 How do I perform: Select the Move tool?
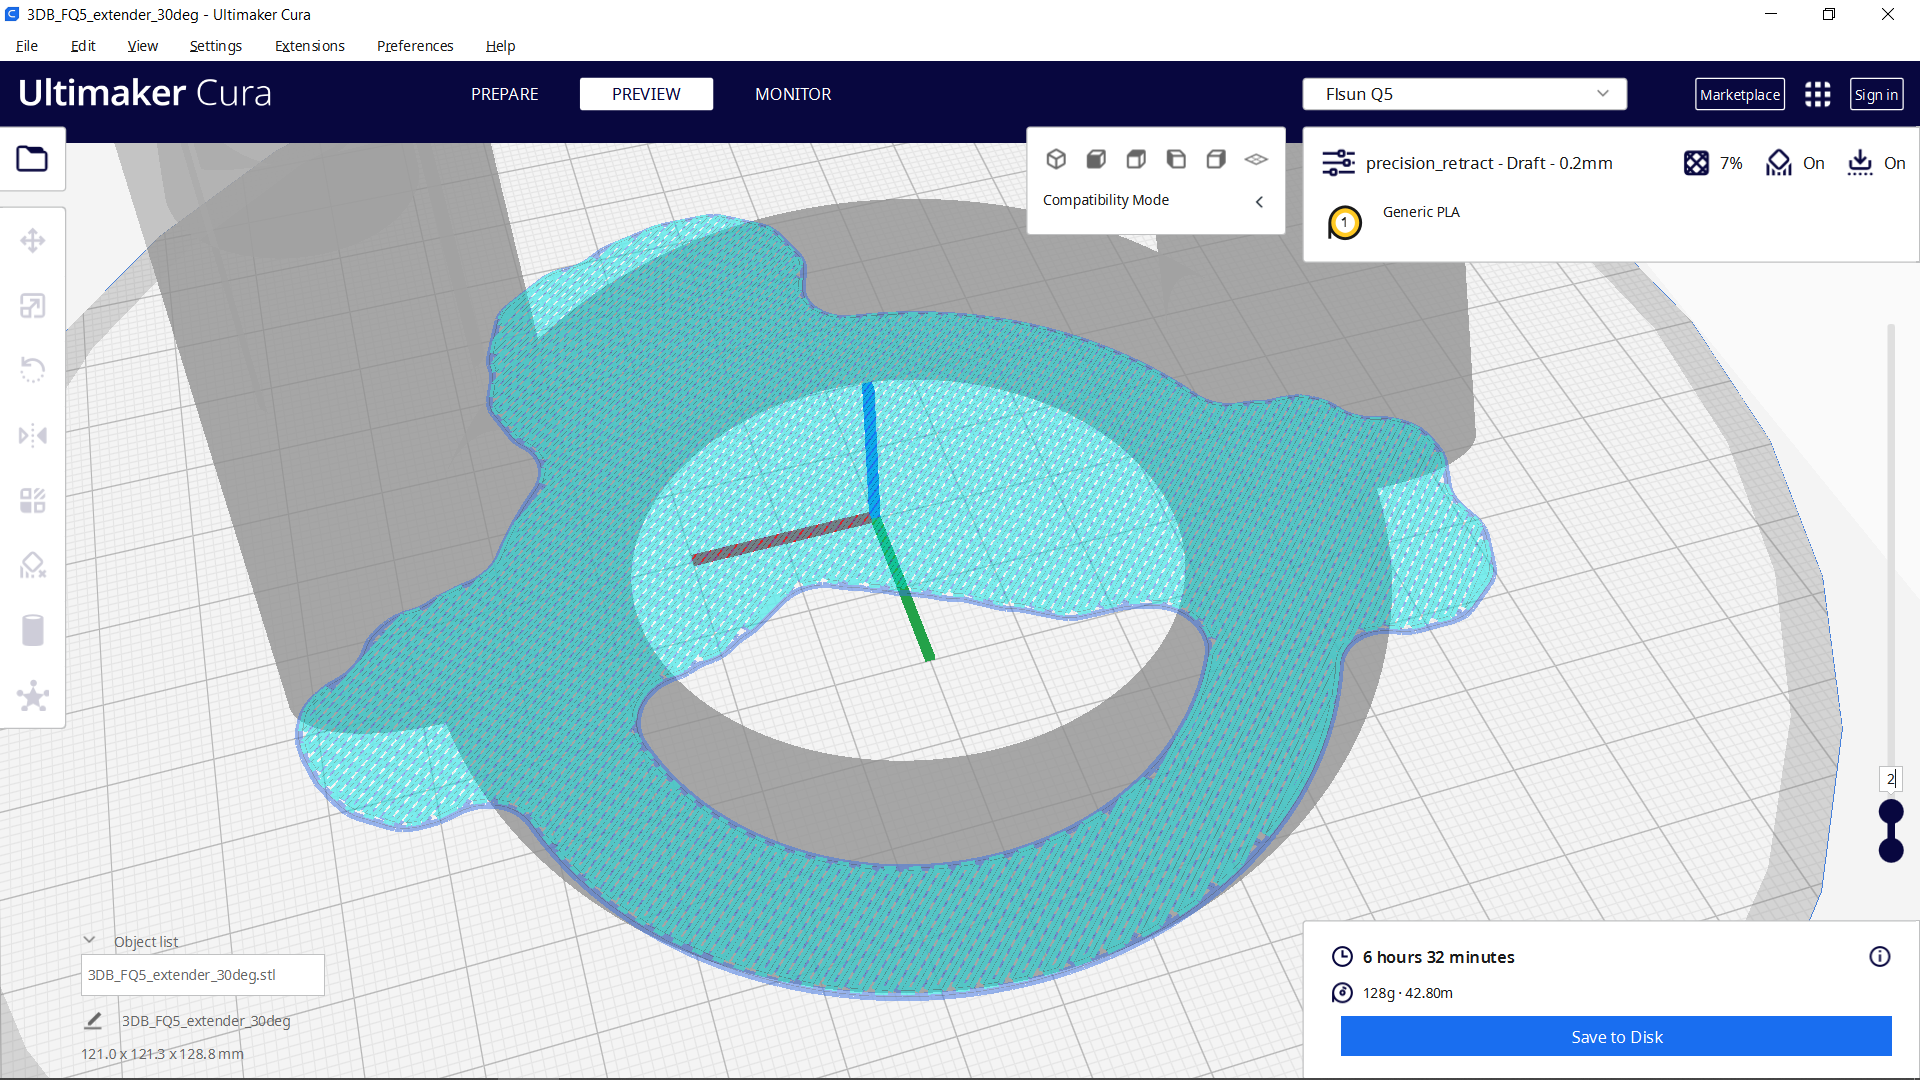[33, 240]
